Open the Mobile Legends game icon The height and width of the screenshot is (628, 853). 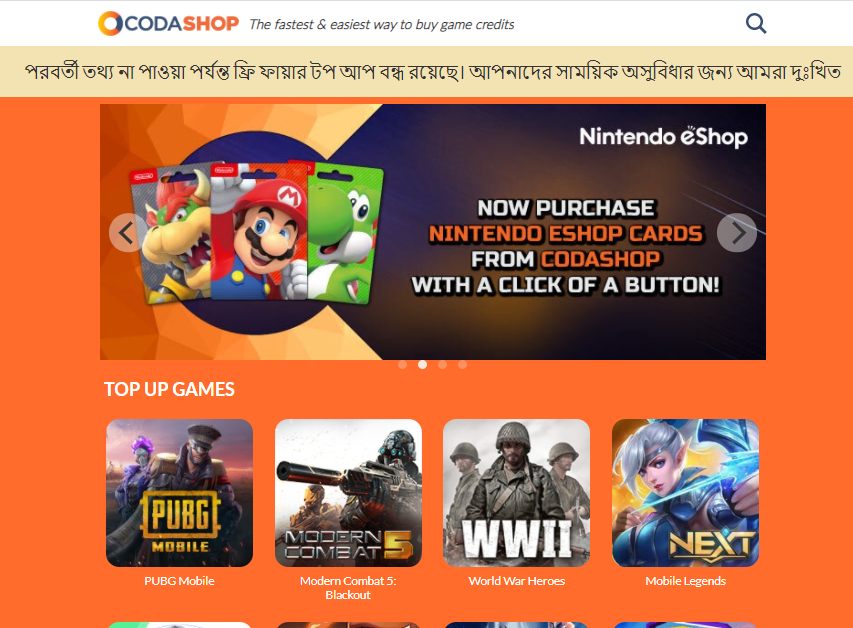pos(685,493)
